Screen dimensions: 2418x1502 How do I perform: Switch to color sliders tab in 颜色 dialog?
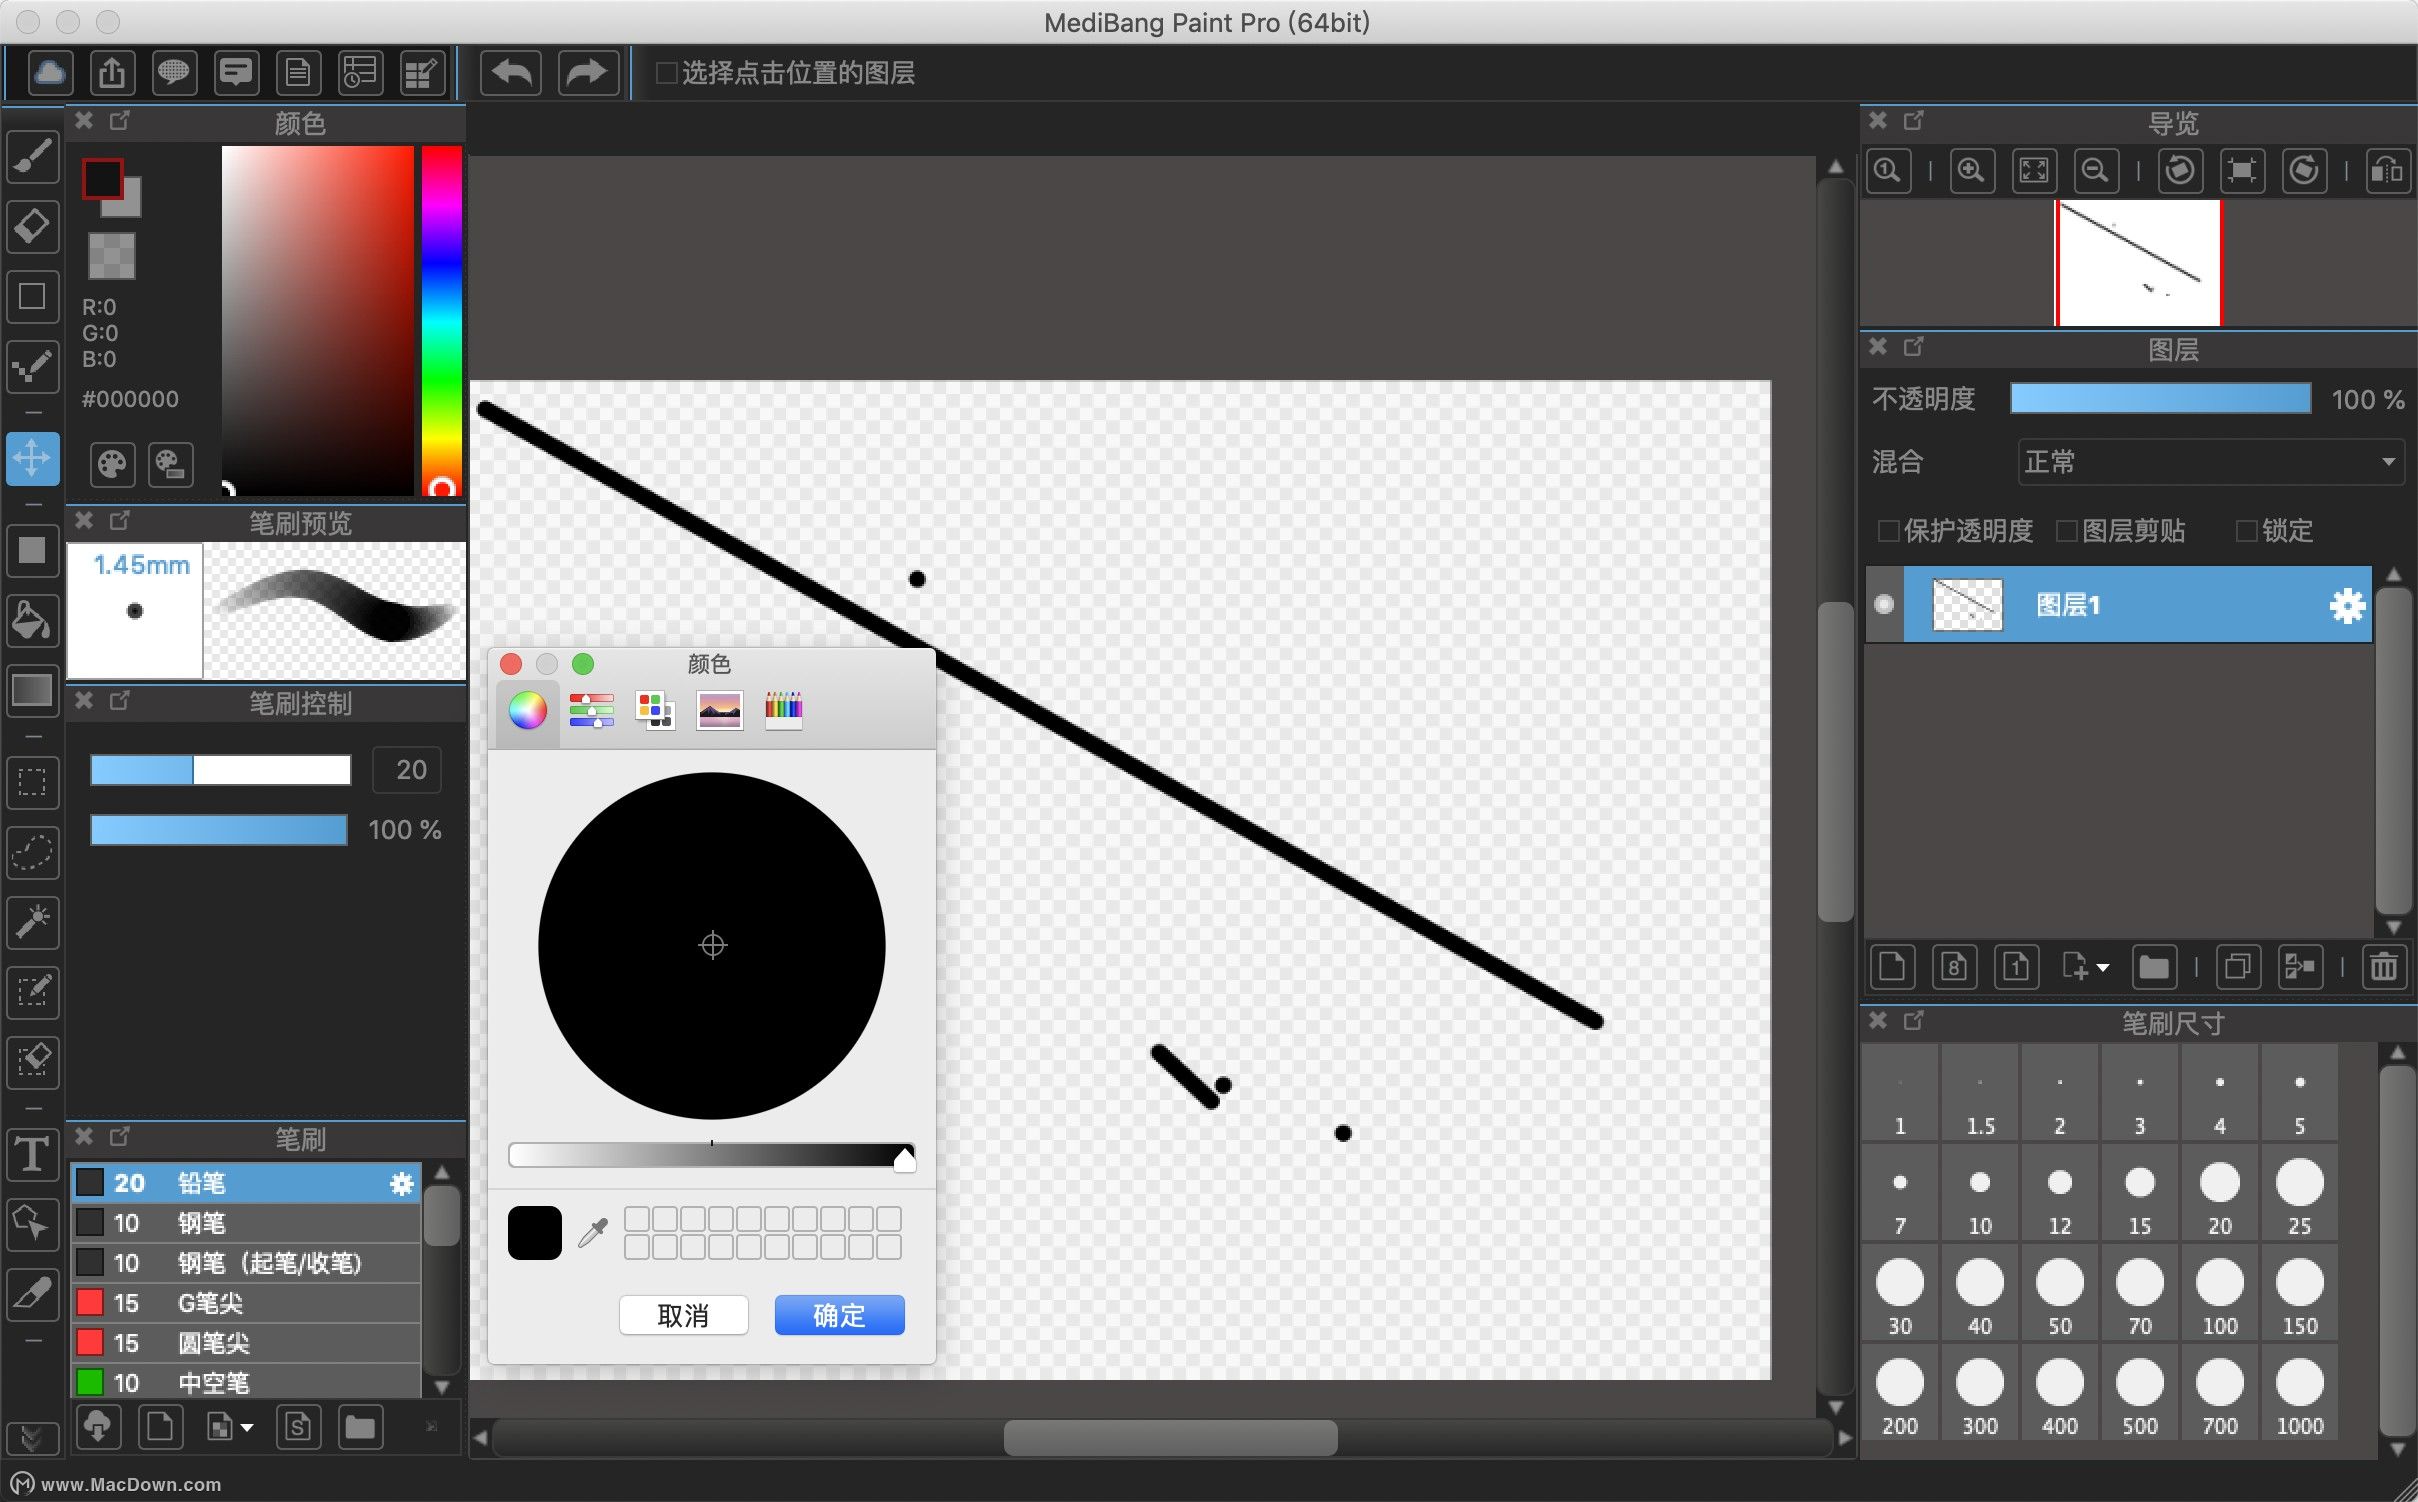pyautogui.click(x=592, y=711)
